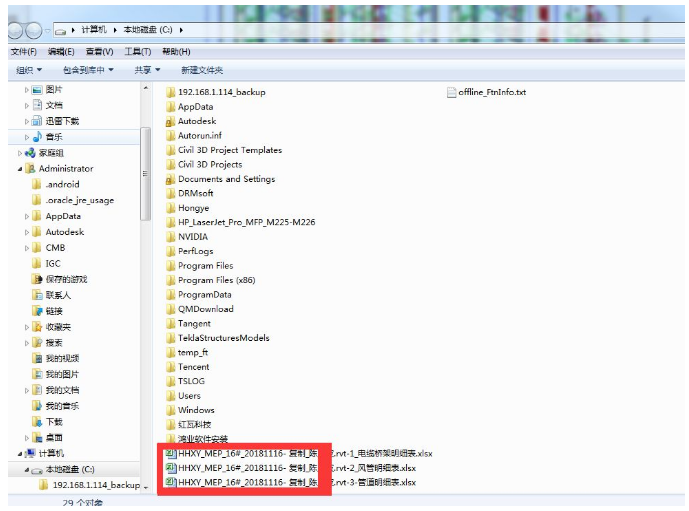Expand the arrow after 本地磁盘 (C:) in address bar
The image size is (689, 511).
[x=181, y=30]
